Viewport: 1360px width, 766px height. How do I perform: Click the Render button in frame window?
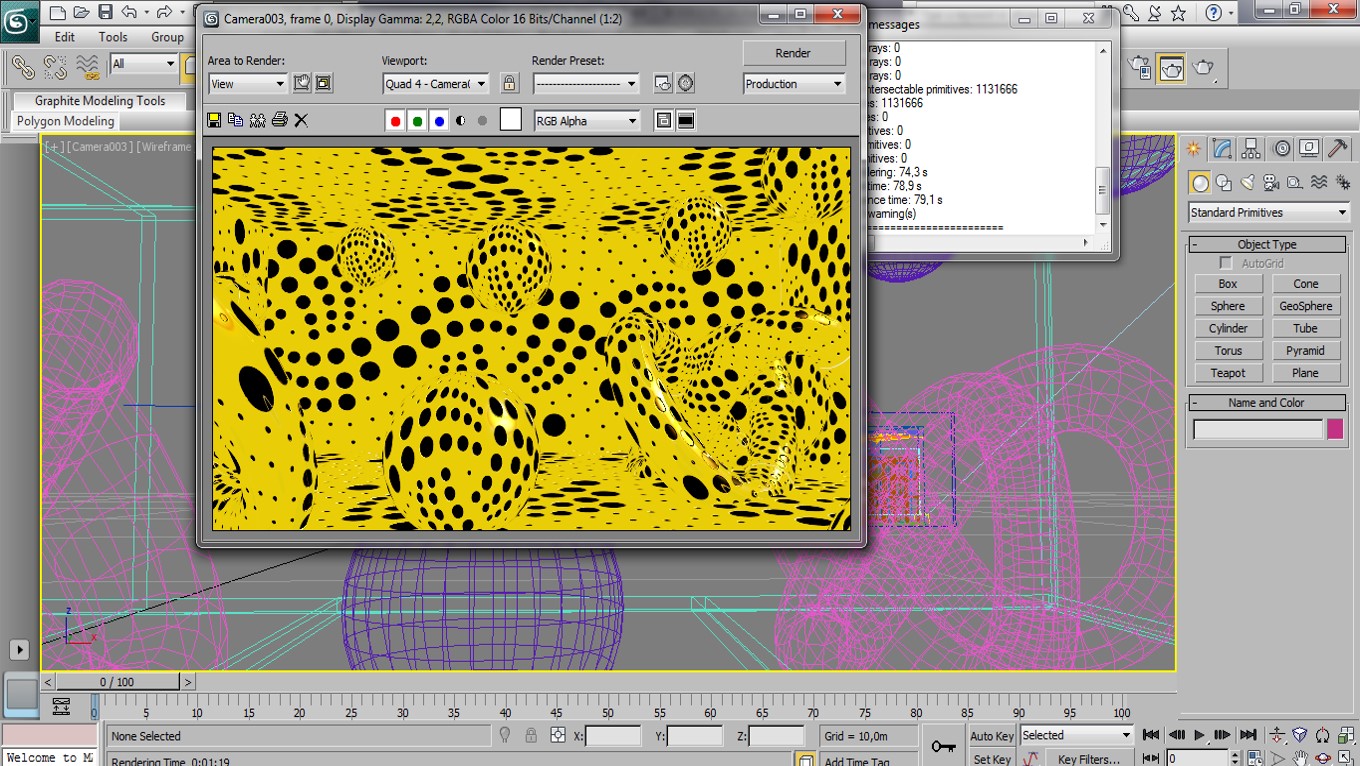(x=794, y=53)
